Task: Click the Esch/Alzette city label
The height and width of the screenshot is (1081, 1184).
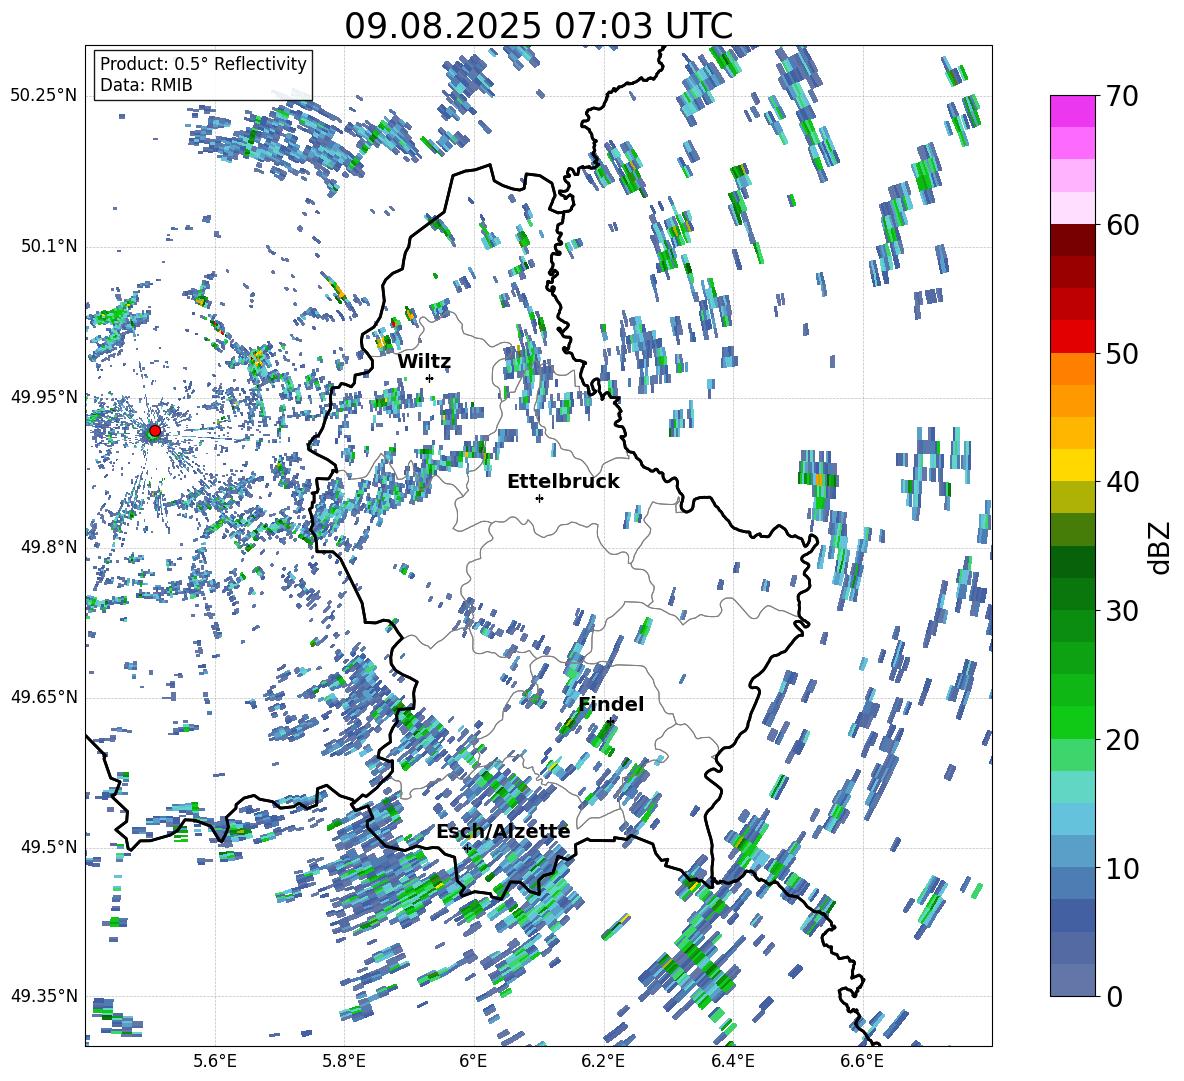Action: click(x=503, y=832)
